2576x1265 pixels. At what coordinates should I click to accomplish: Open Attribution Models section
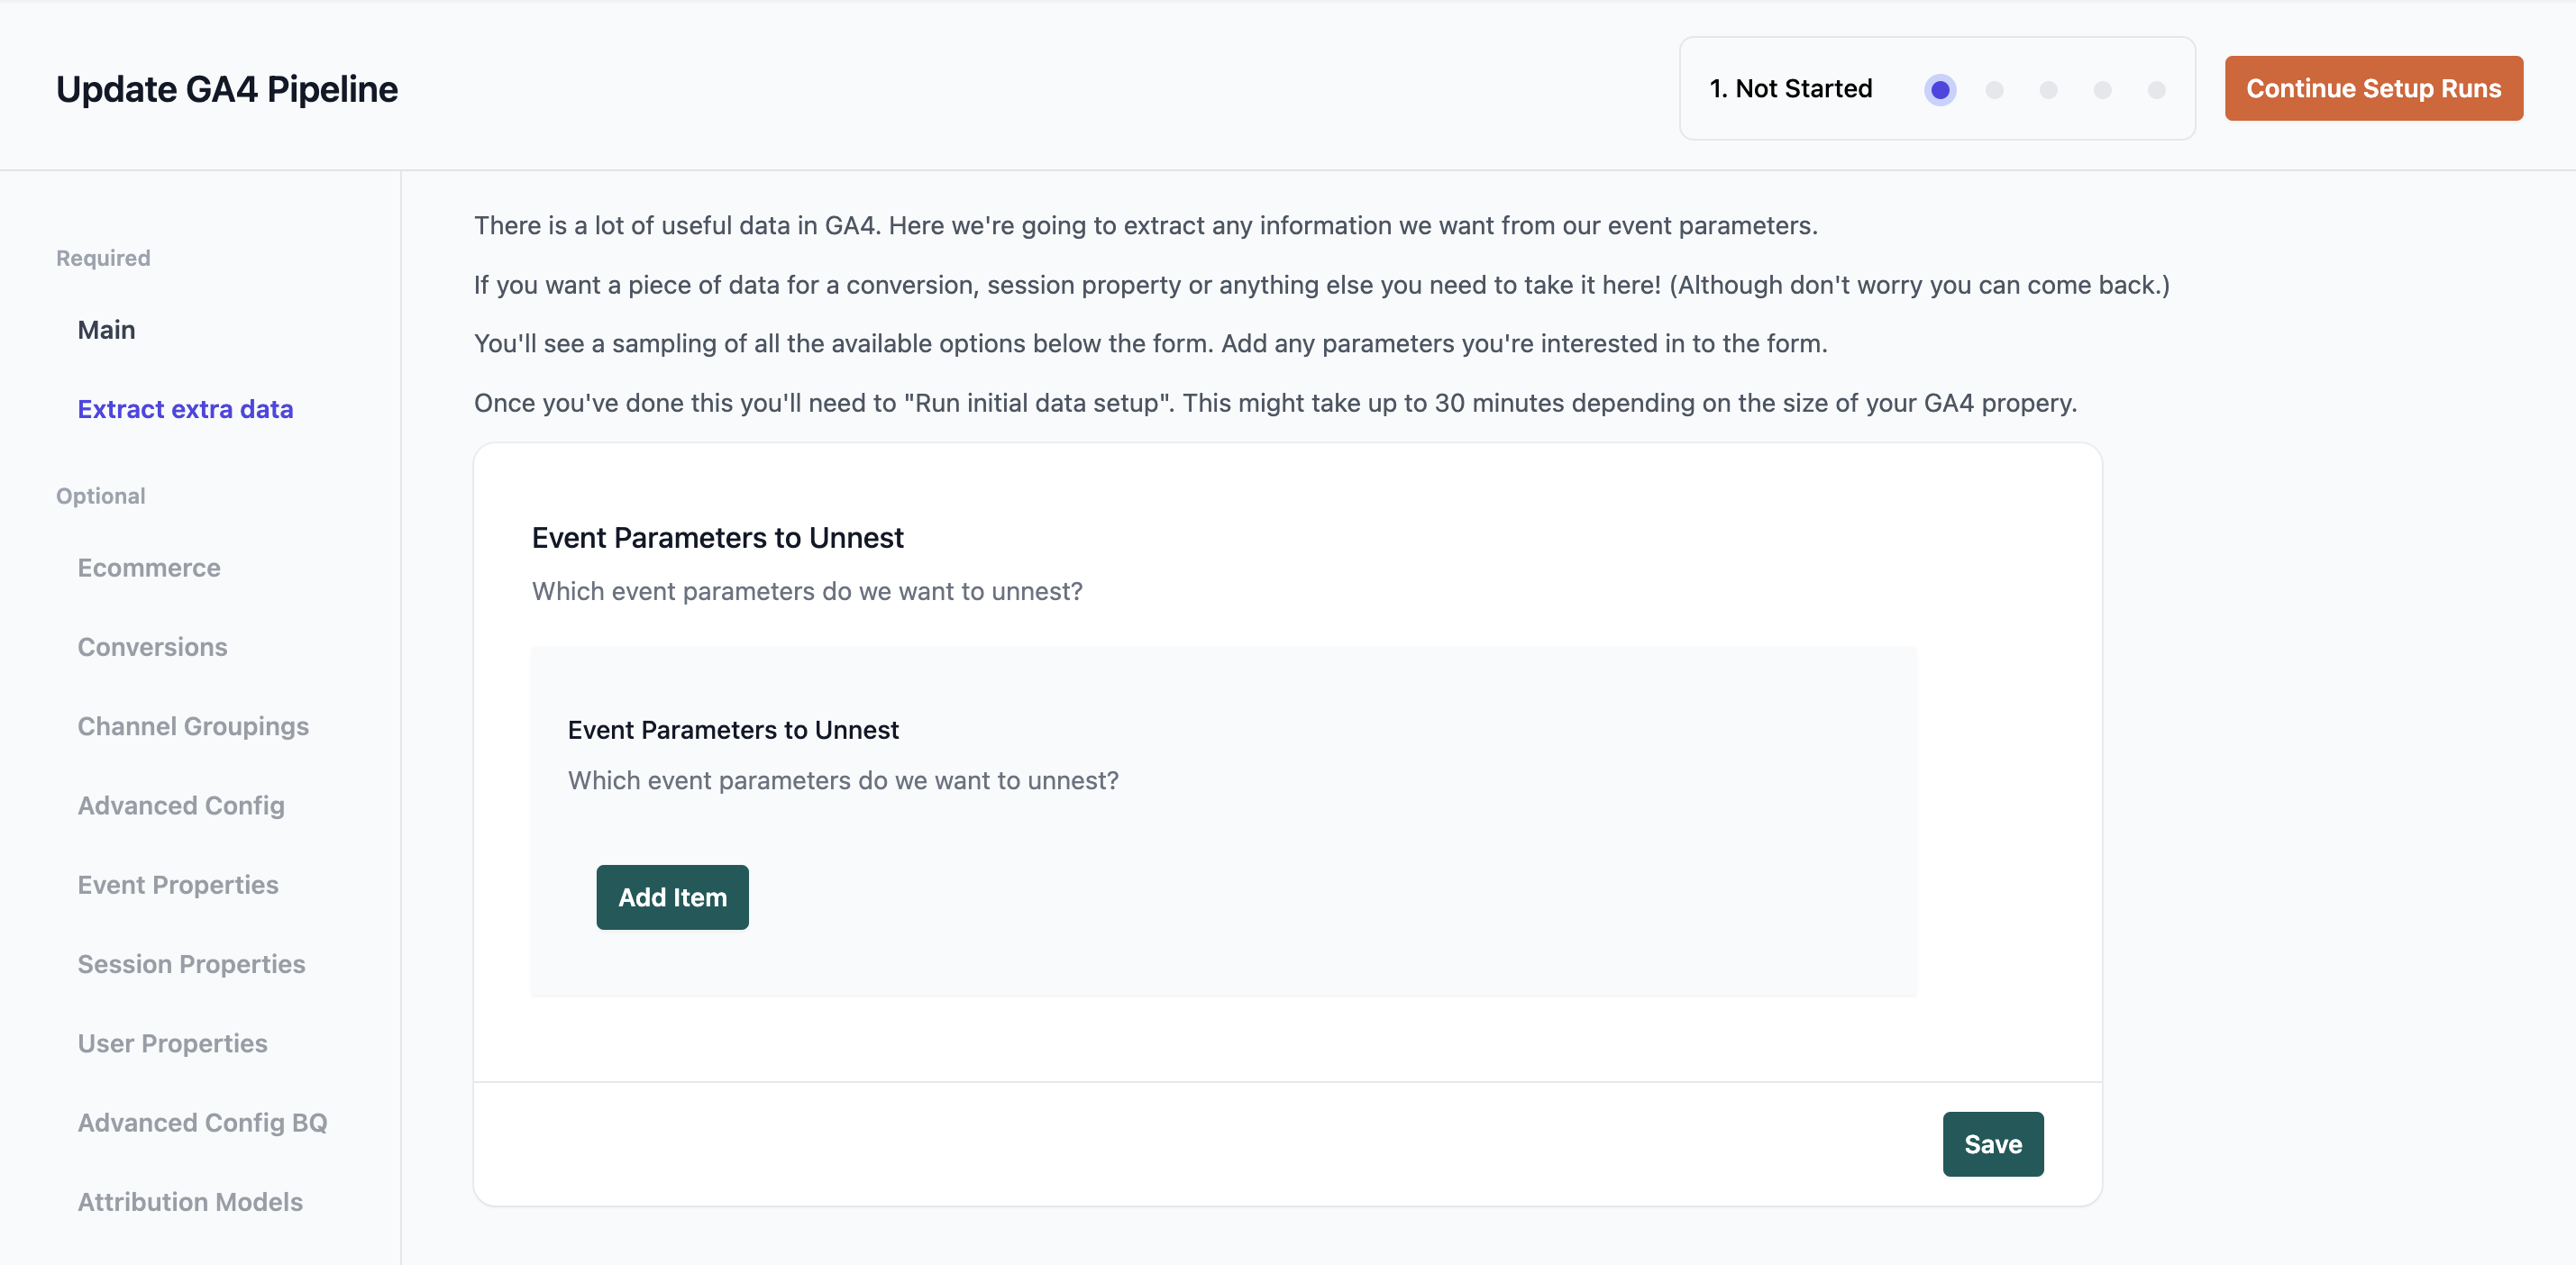(x=190, y=1202)
